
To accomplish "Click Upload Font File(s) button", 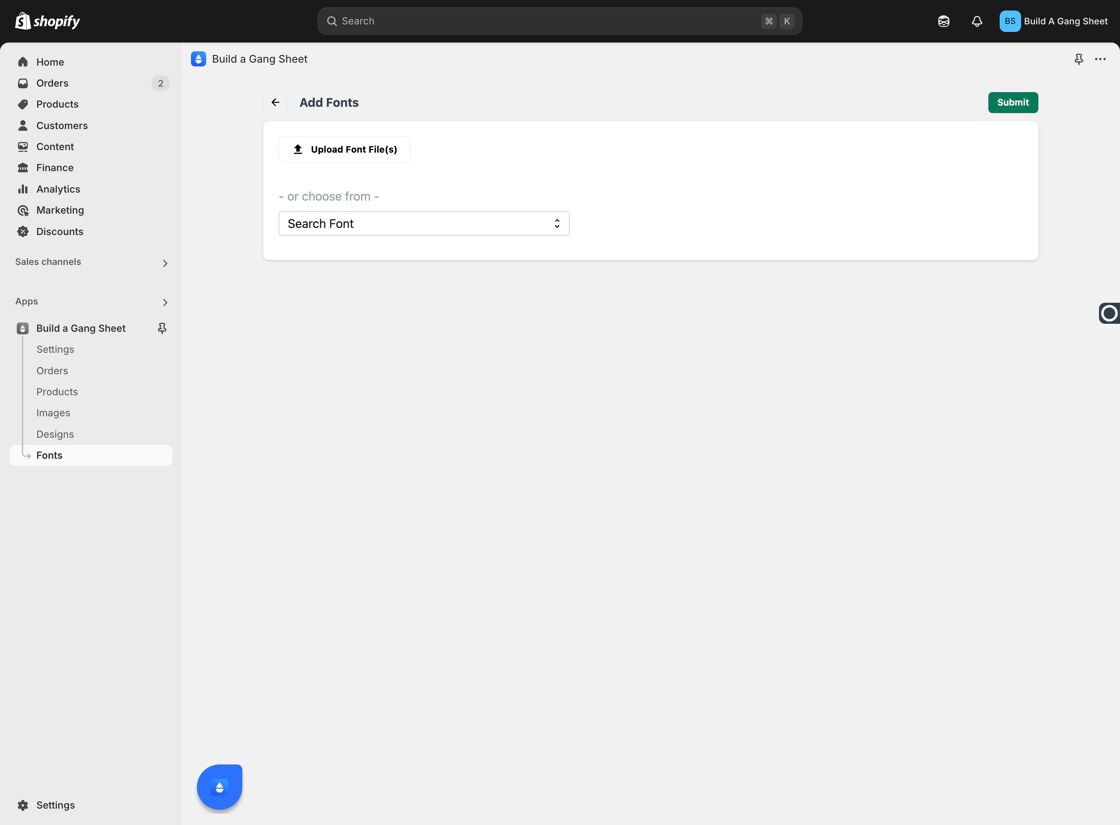I will [x=344, y=149].
